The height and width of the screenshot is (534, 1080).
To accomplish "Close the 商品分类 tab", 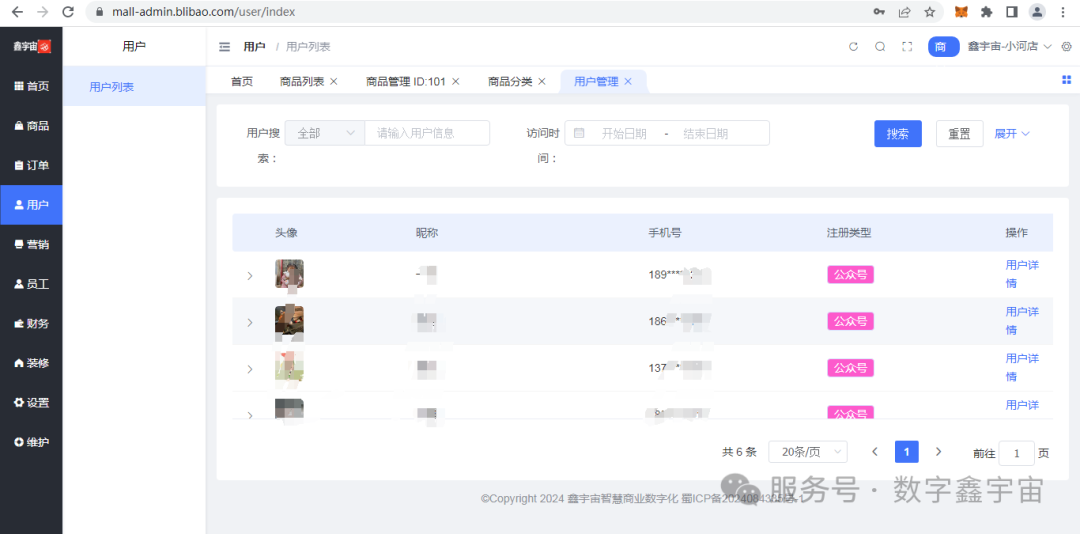I will tap(542, 81).
